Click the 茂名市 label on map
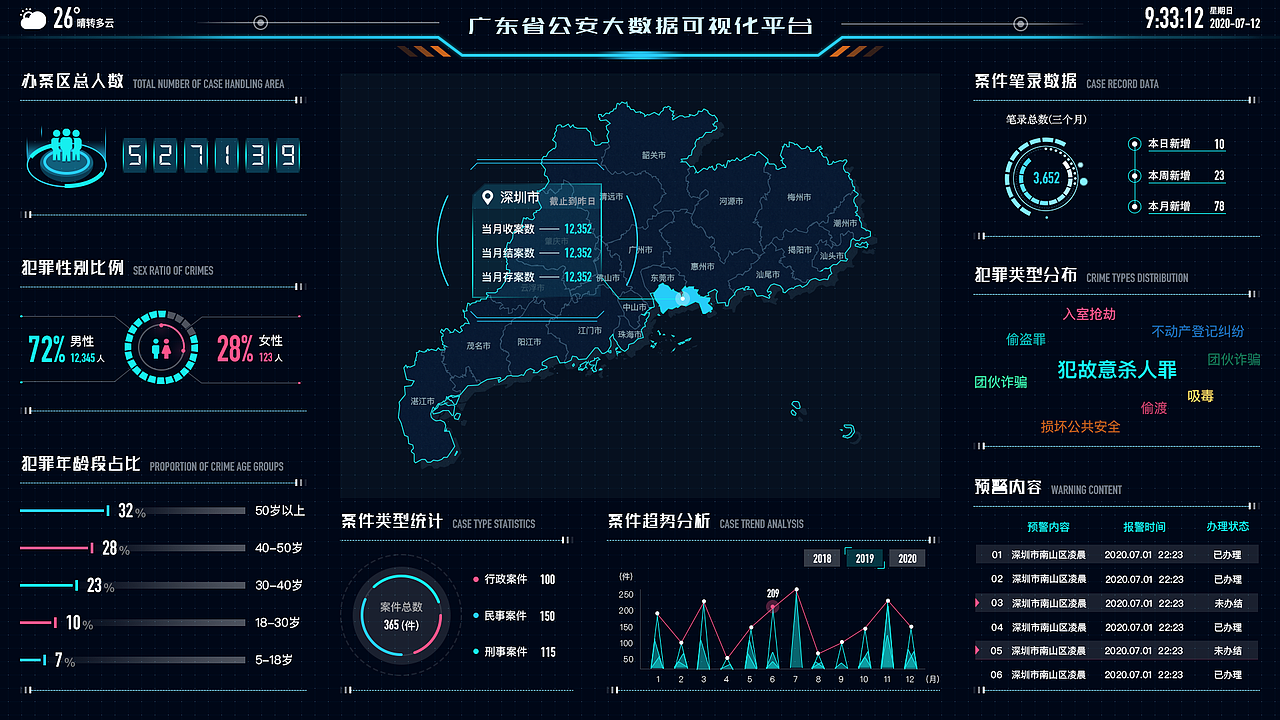 tap(478, 345)
